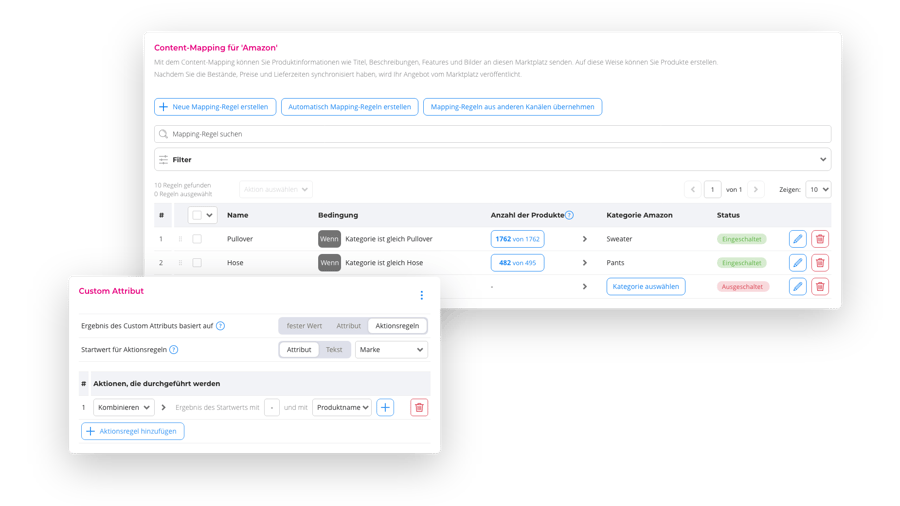Click Kategorie auswählen button
Viewport: 900px width, 506px height.
click(x=646, y=286)
